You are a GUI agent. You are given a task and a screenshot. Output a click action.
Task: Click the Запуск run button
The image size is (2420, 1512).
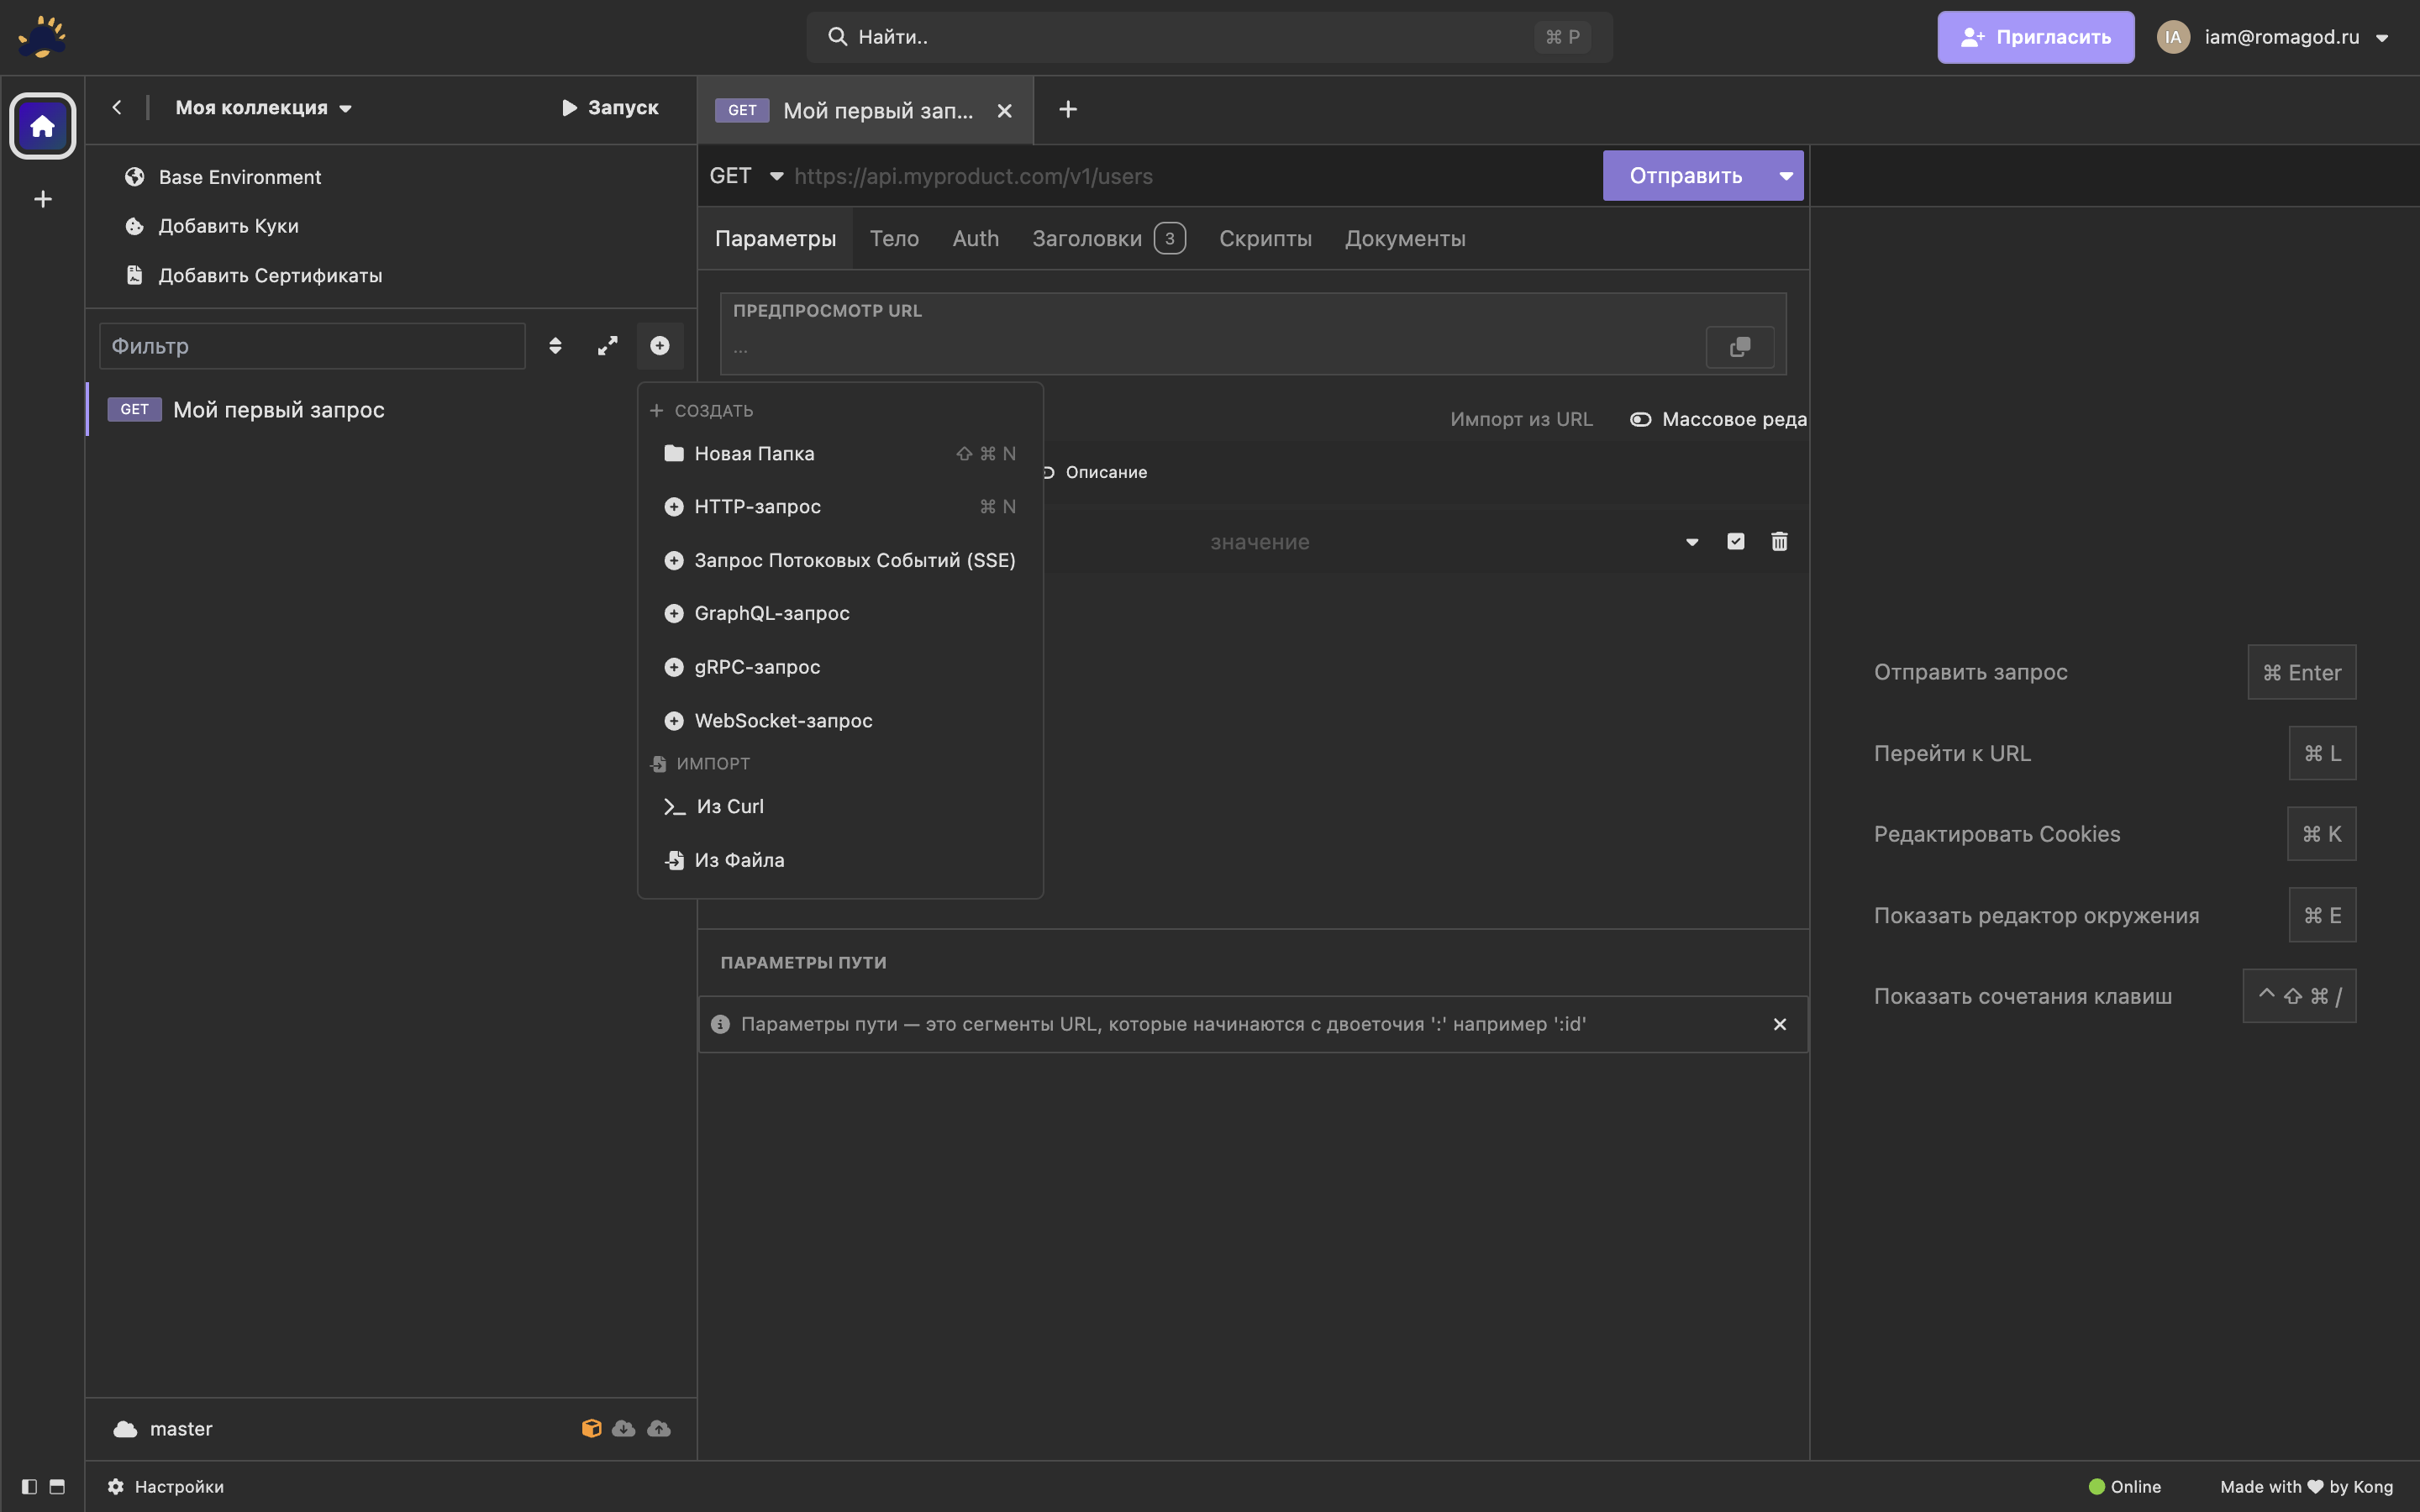click(610, 108)
